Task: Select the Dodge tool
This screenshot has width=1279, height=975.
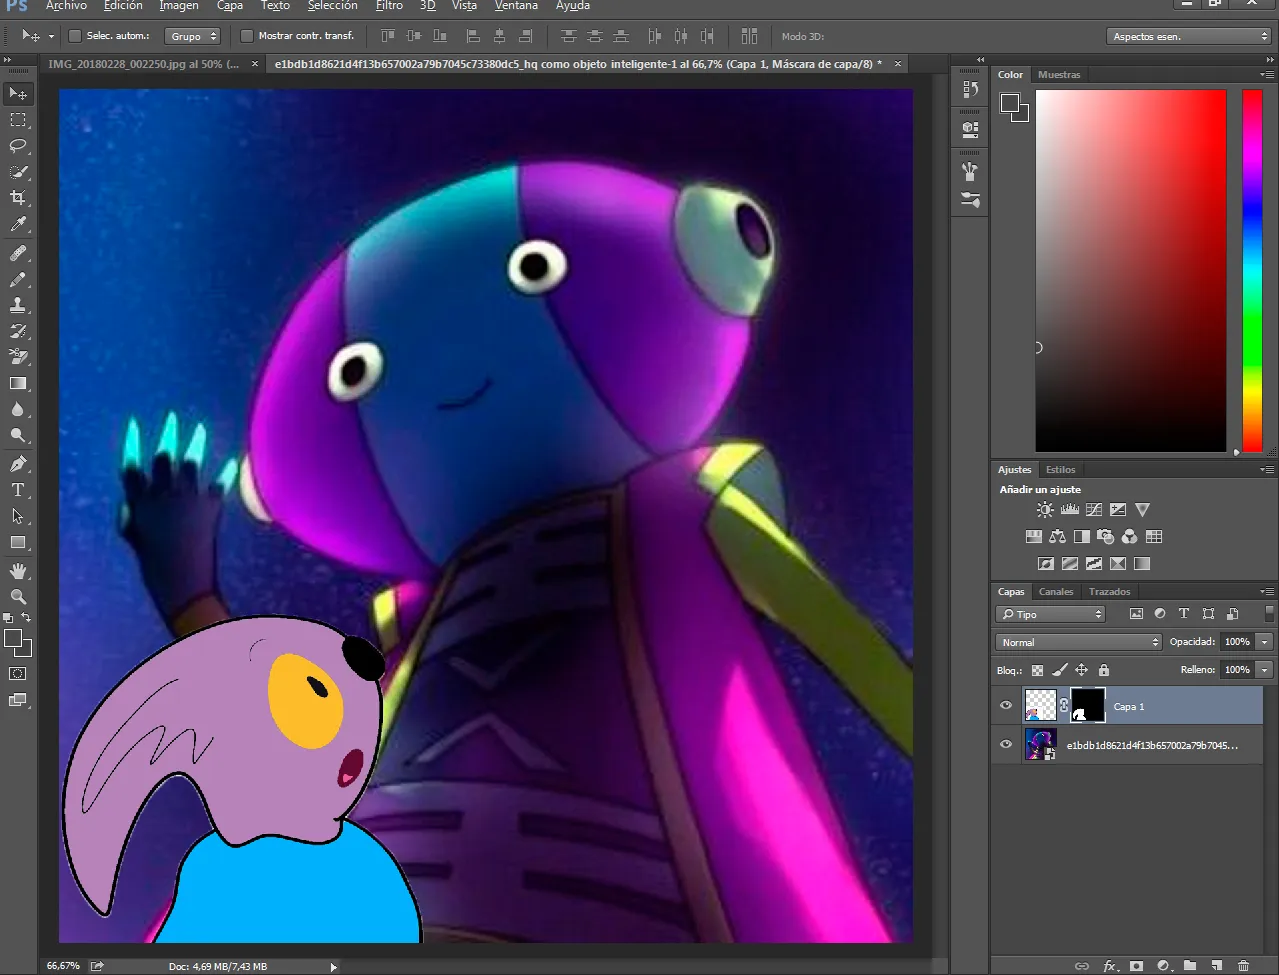Action: (18, 435)
